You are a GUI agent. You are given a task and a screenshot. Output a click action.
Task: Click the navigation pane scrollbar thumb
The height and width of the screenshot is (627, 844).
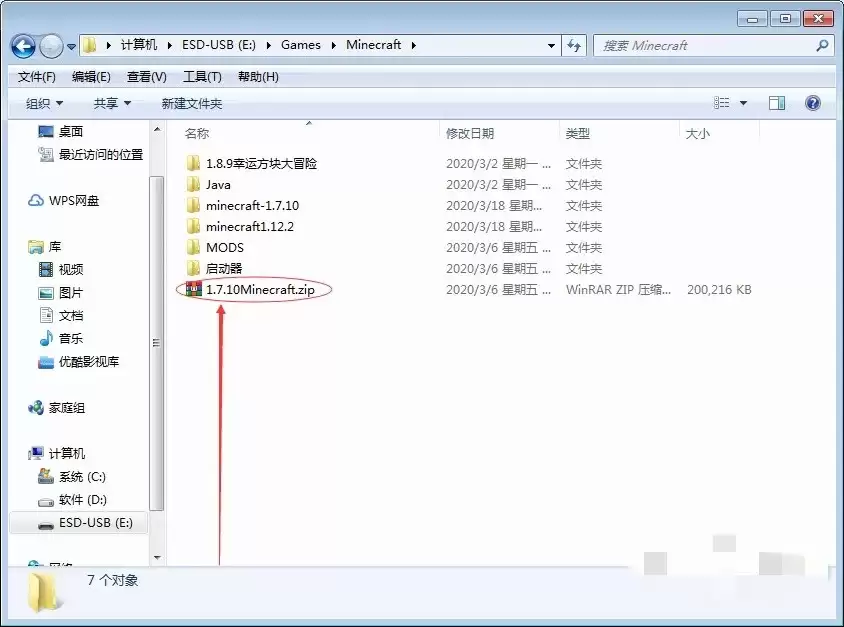pyautogui.click(x=157, y=343)
